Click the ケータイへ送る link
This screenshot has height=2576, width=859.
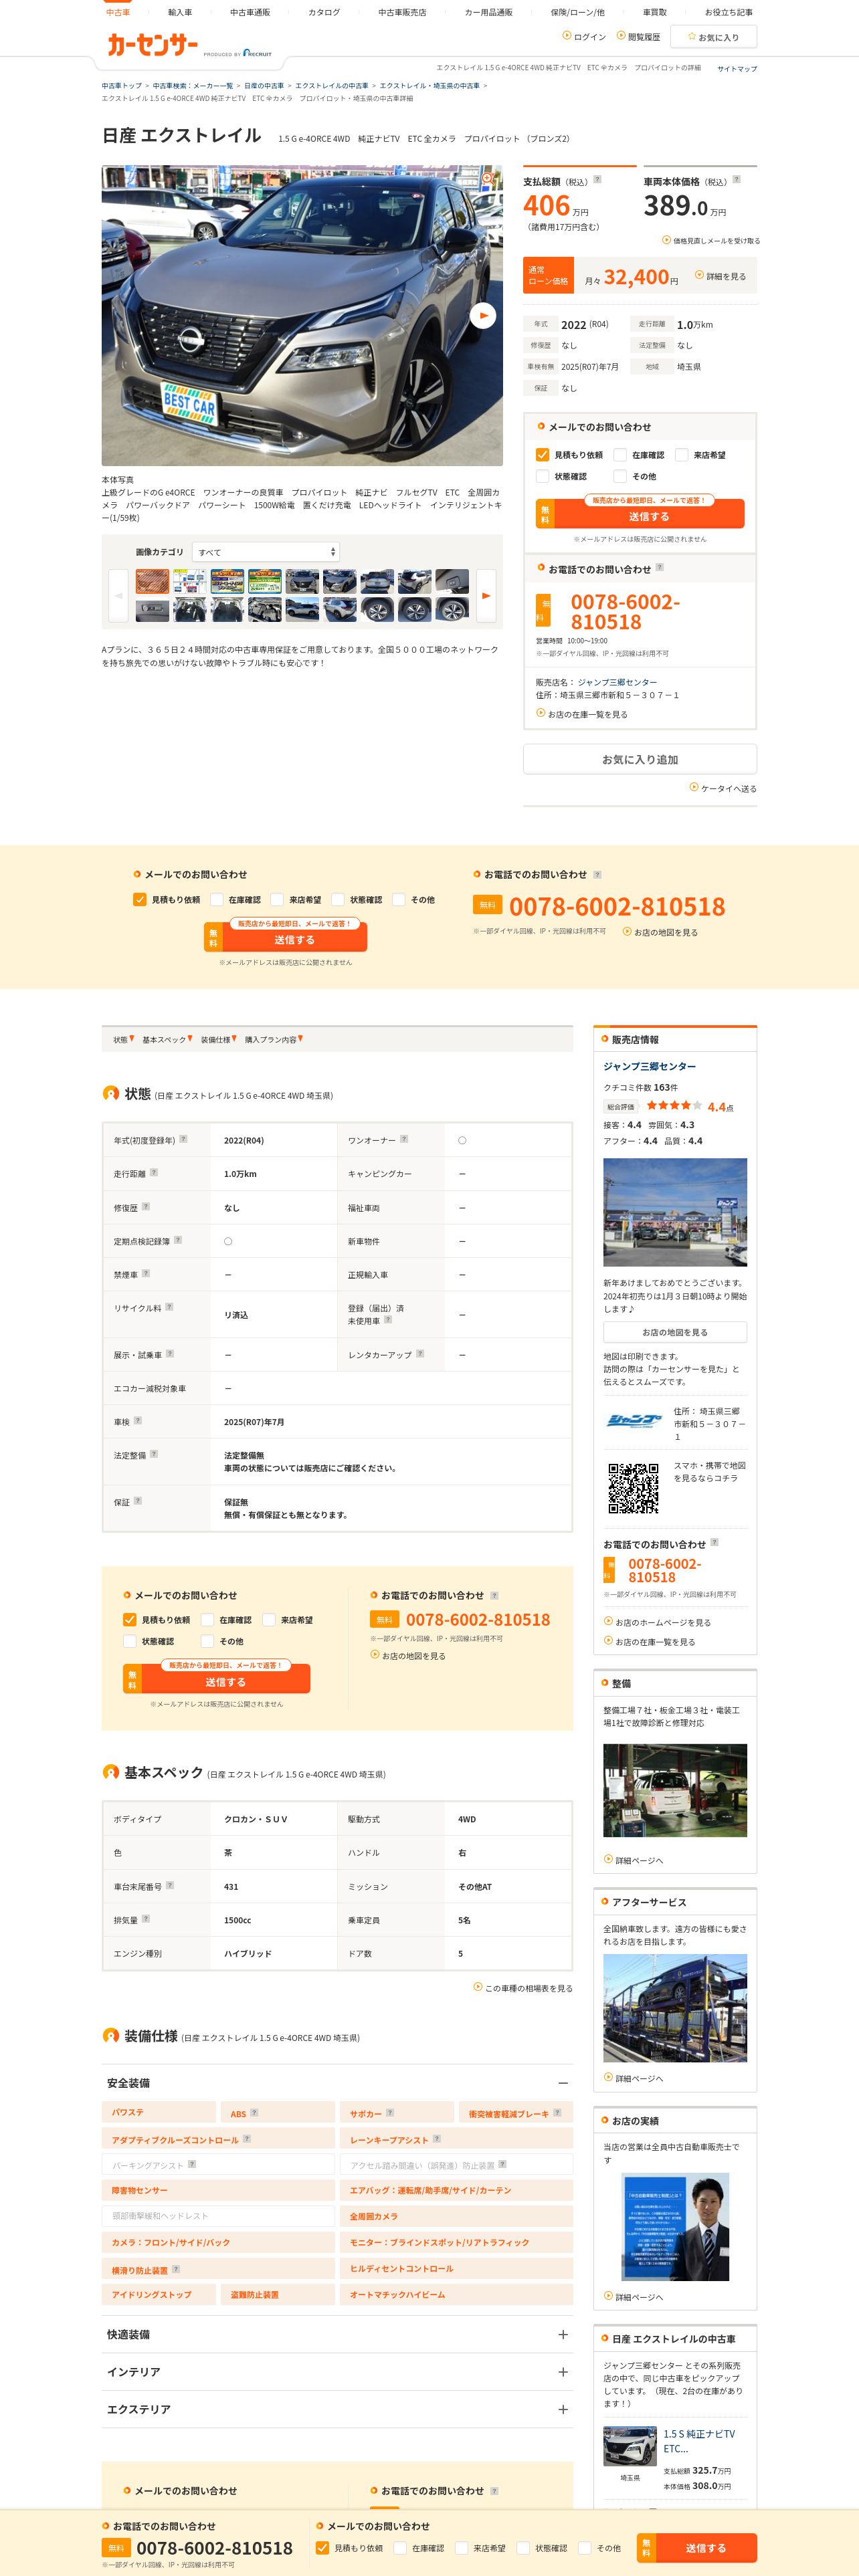coord(723,788)
